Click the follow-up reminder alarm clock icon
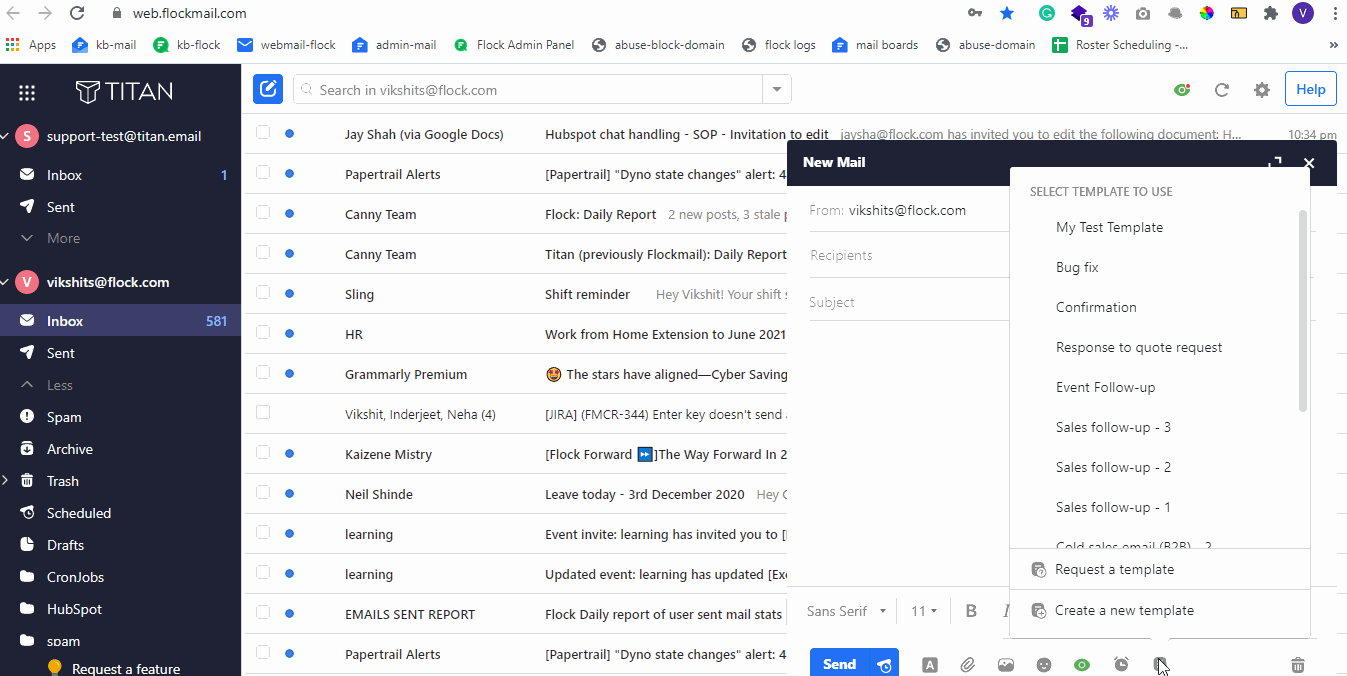Screen dimensions: 1347x676 pyautogui.click(x=1121, y=665)
